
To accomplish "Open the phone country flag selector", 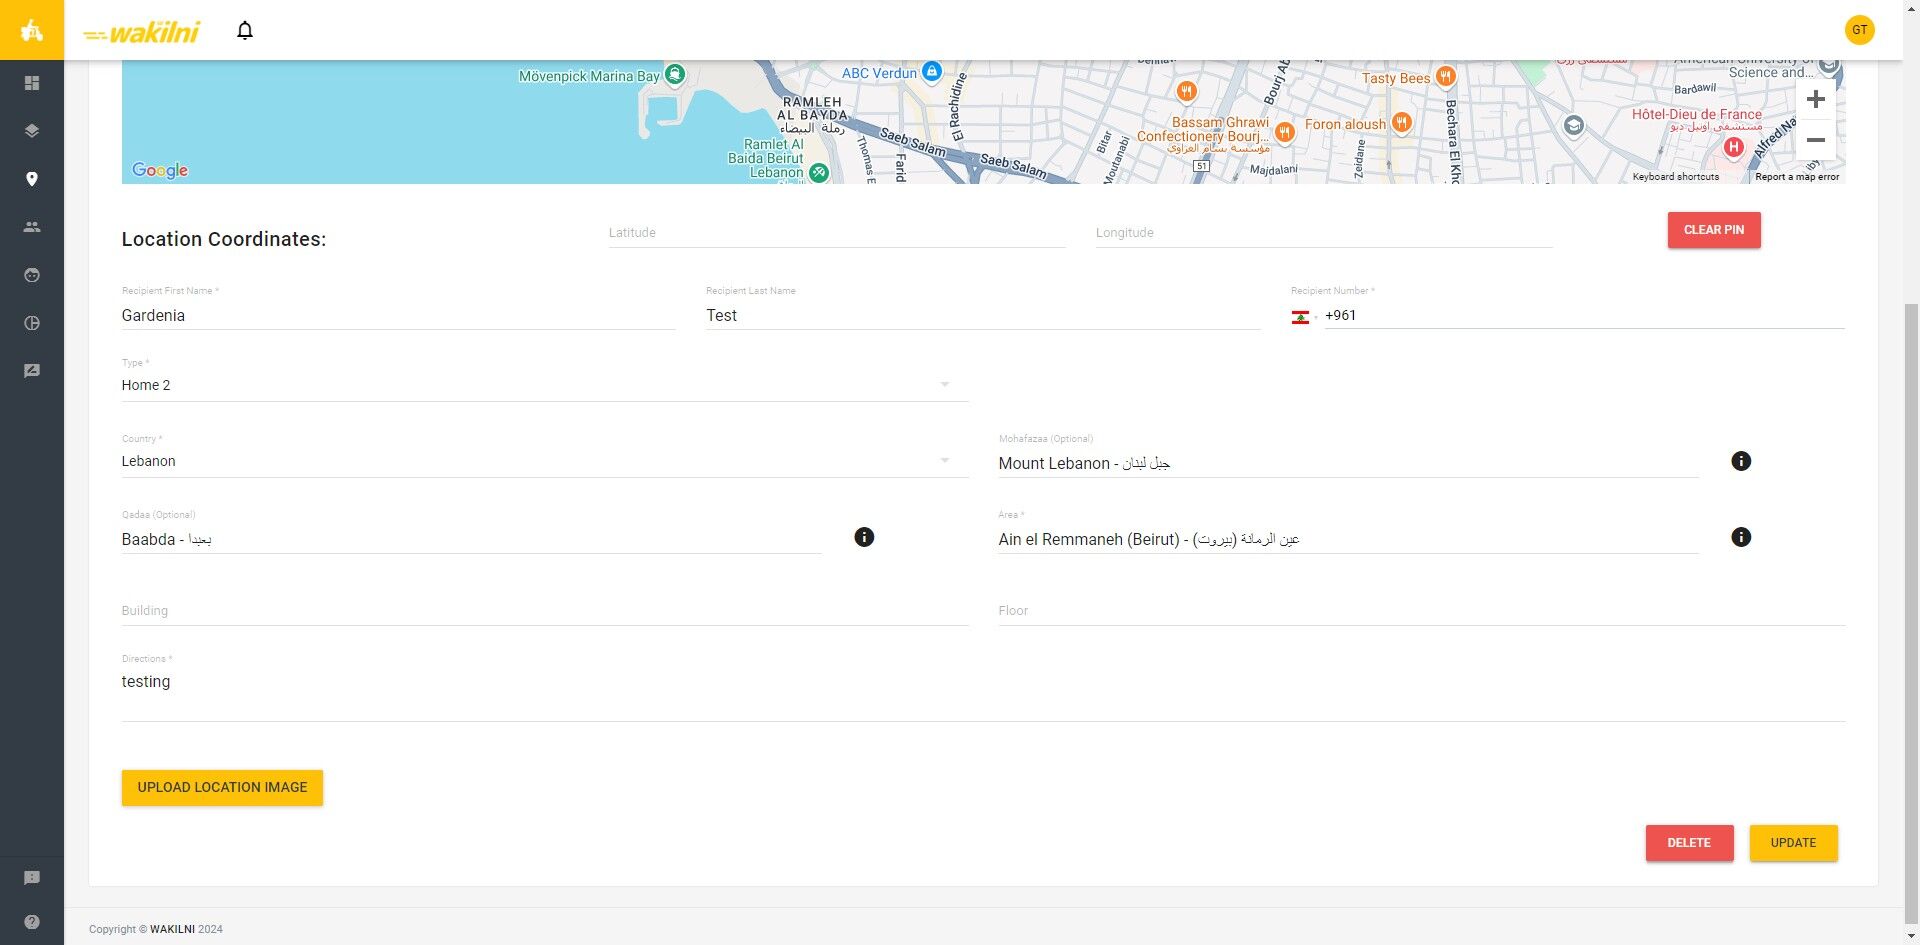I will (1304, 317).
